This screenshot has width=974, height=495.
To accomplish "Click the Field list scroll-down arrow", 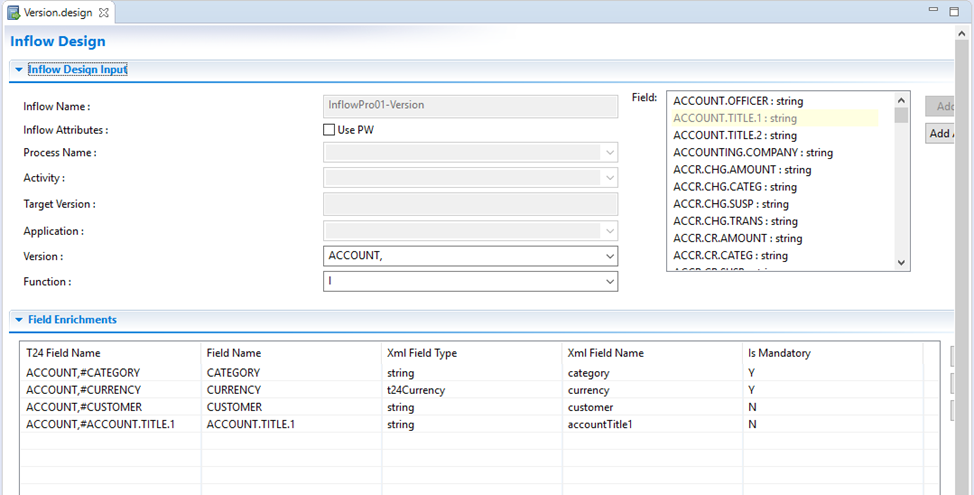I will (901, 263).
